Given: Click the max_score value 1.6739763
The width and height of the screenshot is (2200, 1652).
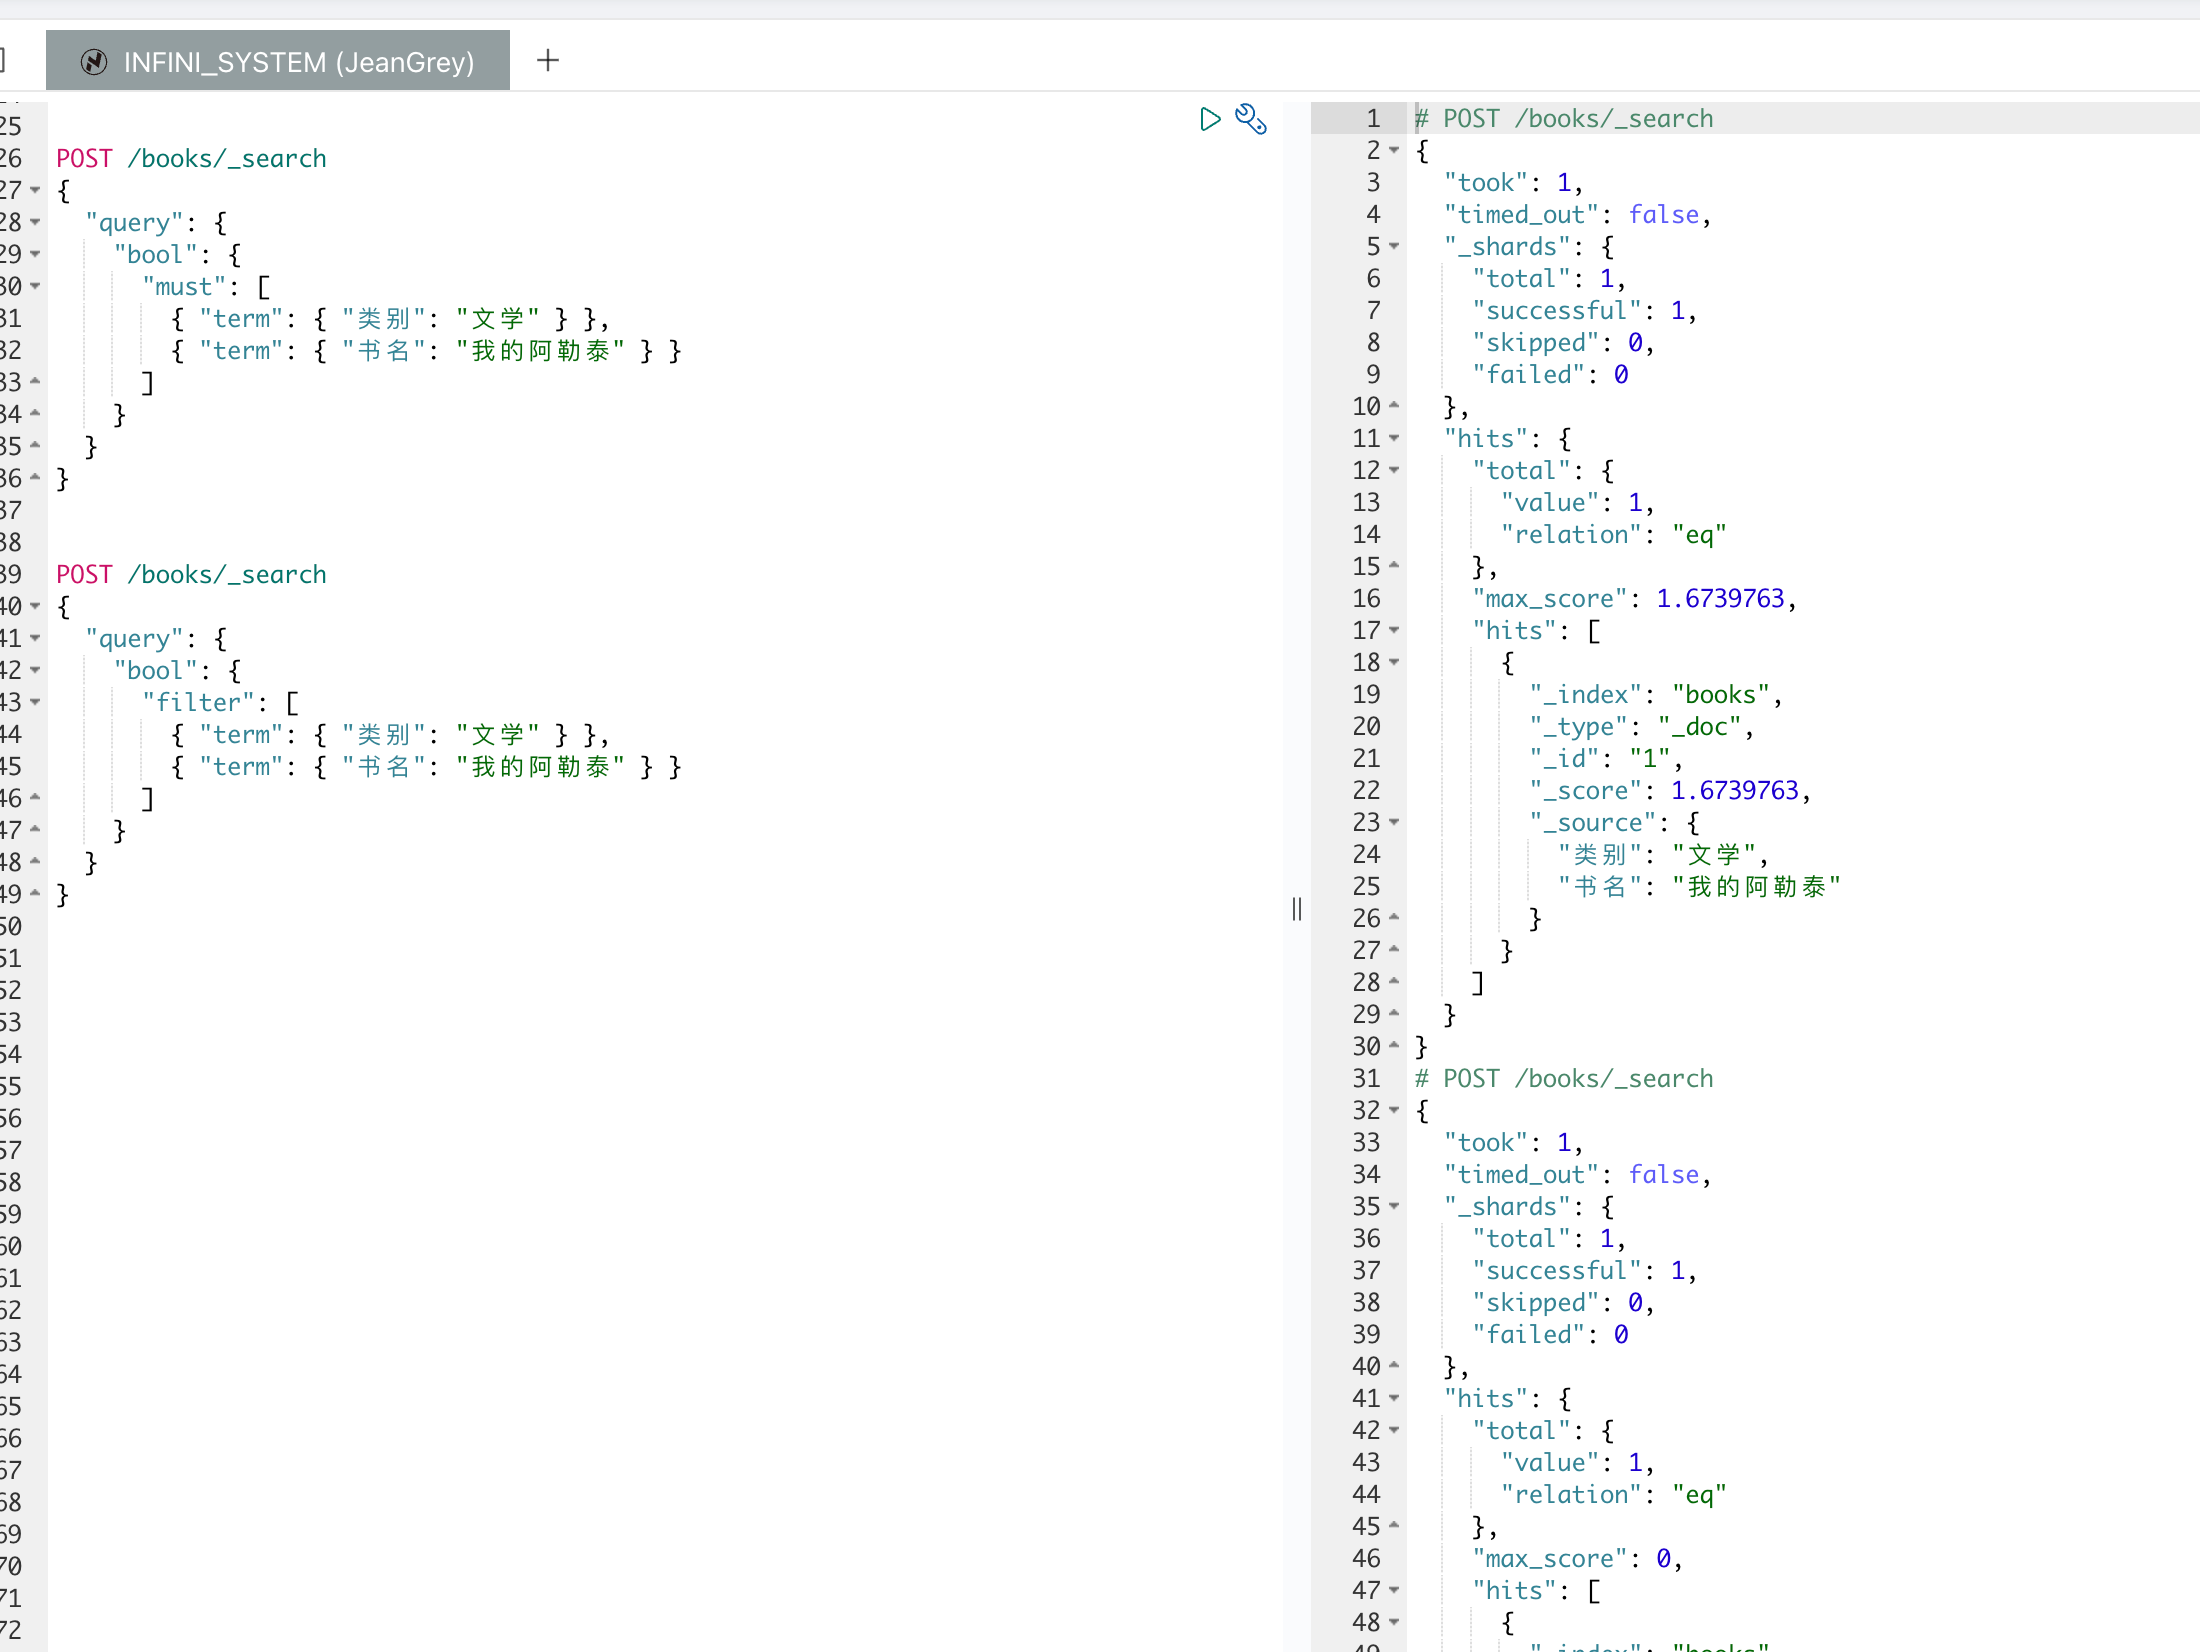Looking at the screenshot, I should 1720,599.
